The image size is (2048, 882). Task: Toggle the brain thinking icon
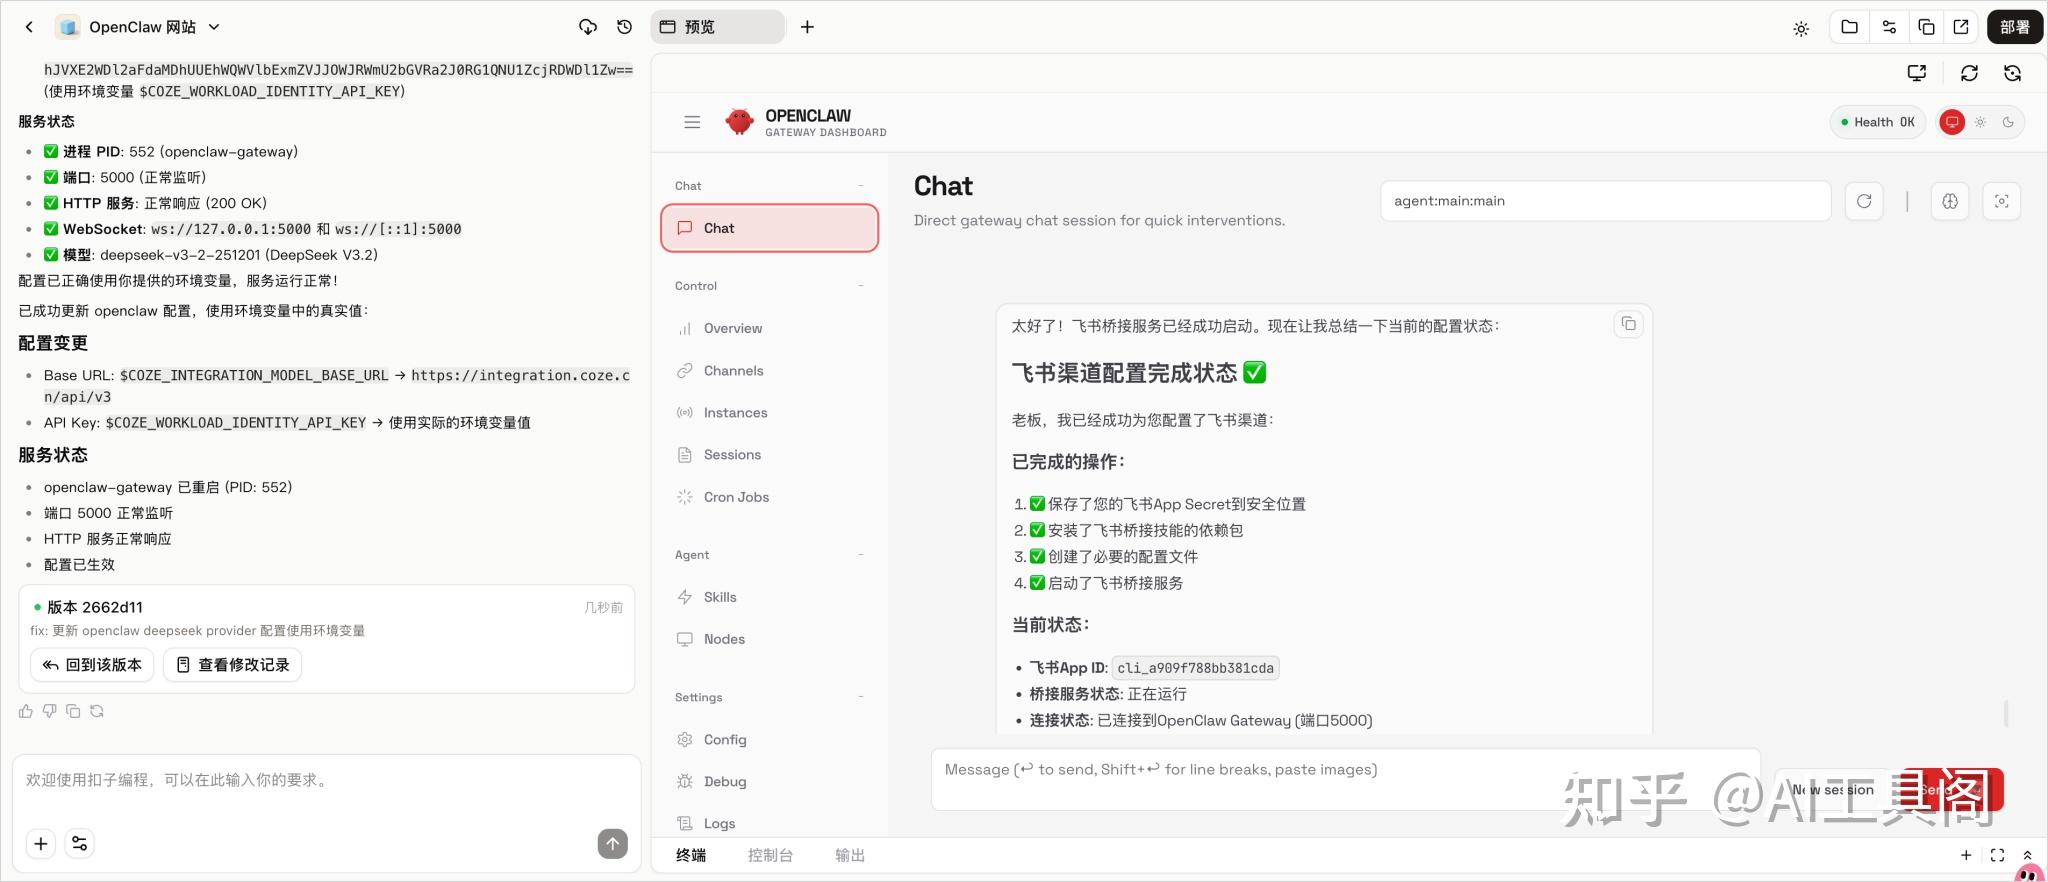pyautogui.click(x=1950, y=201)
